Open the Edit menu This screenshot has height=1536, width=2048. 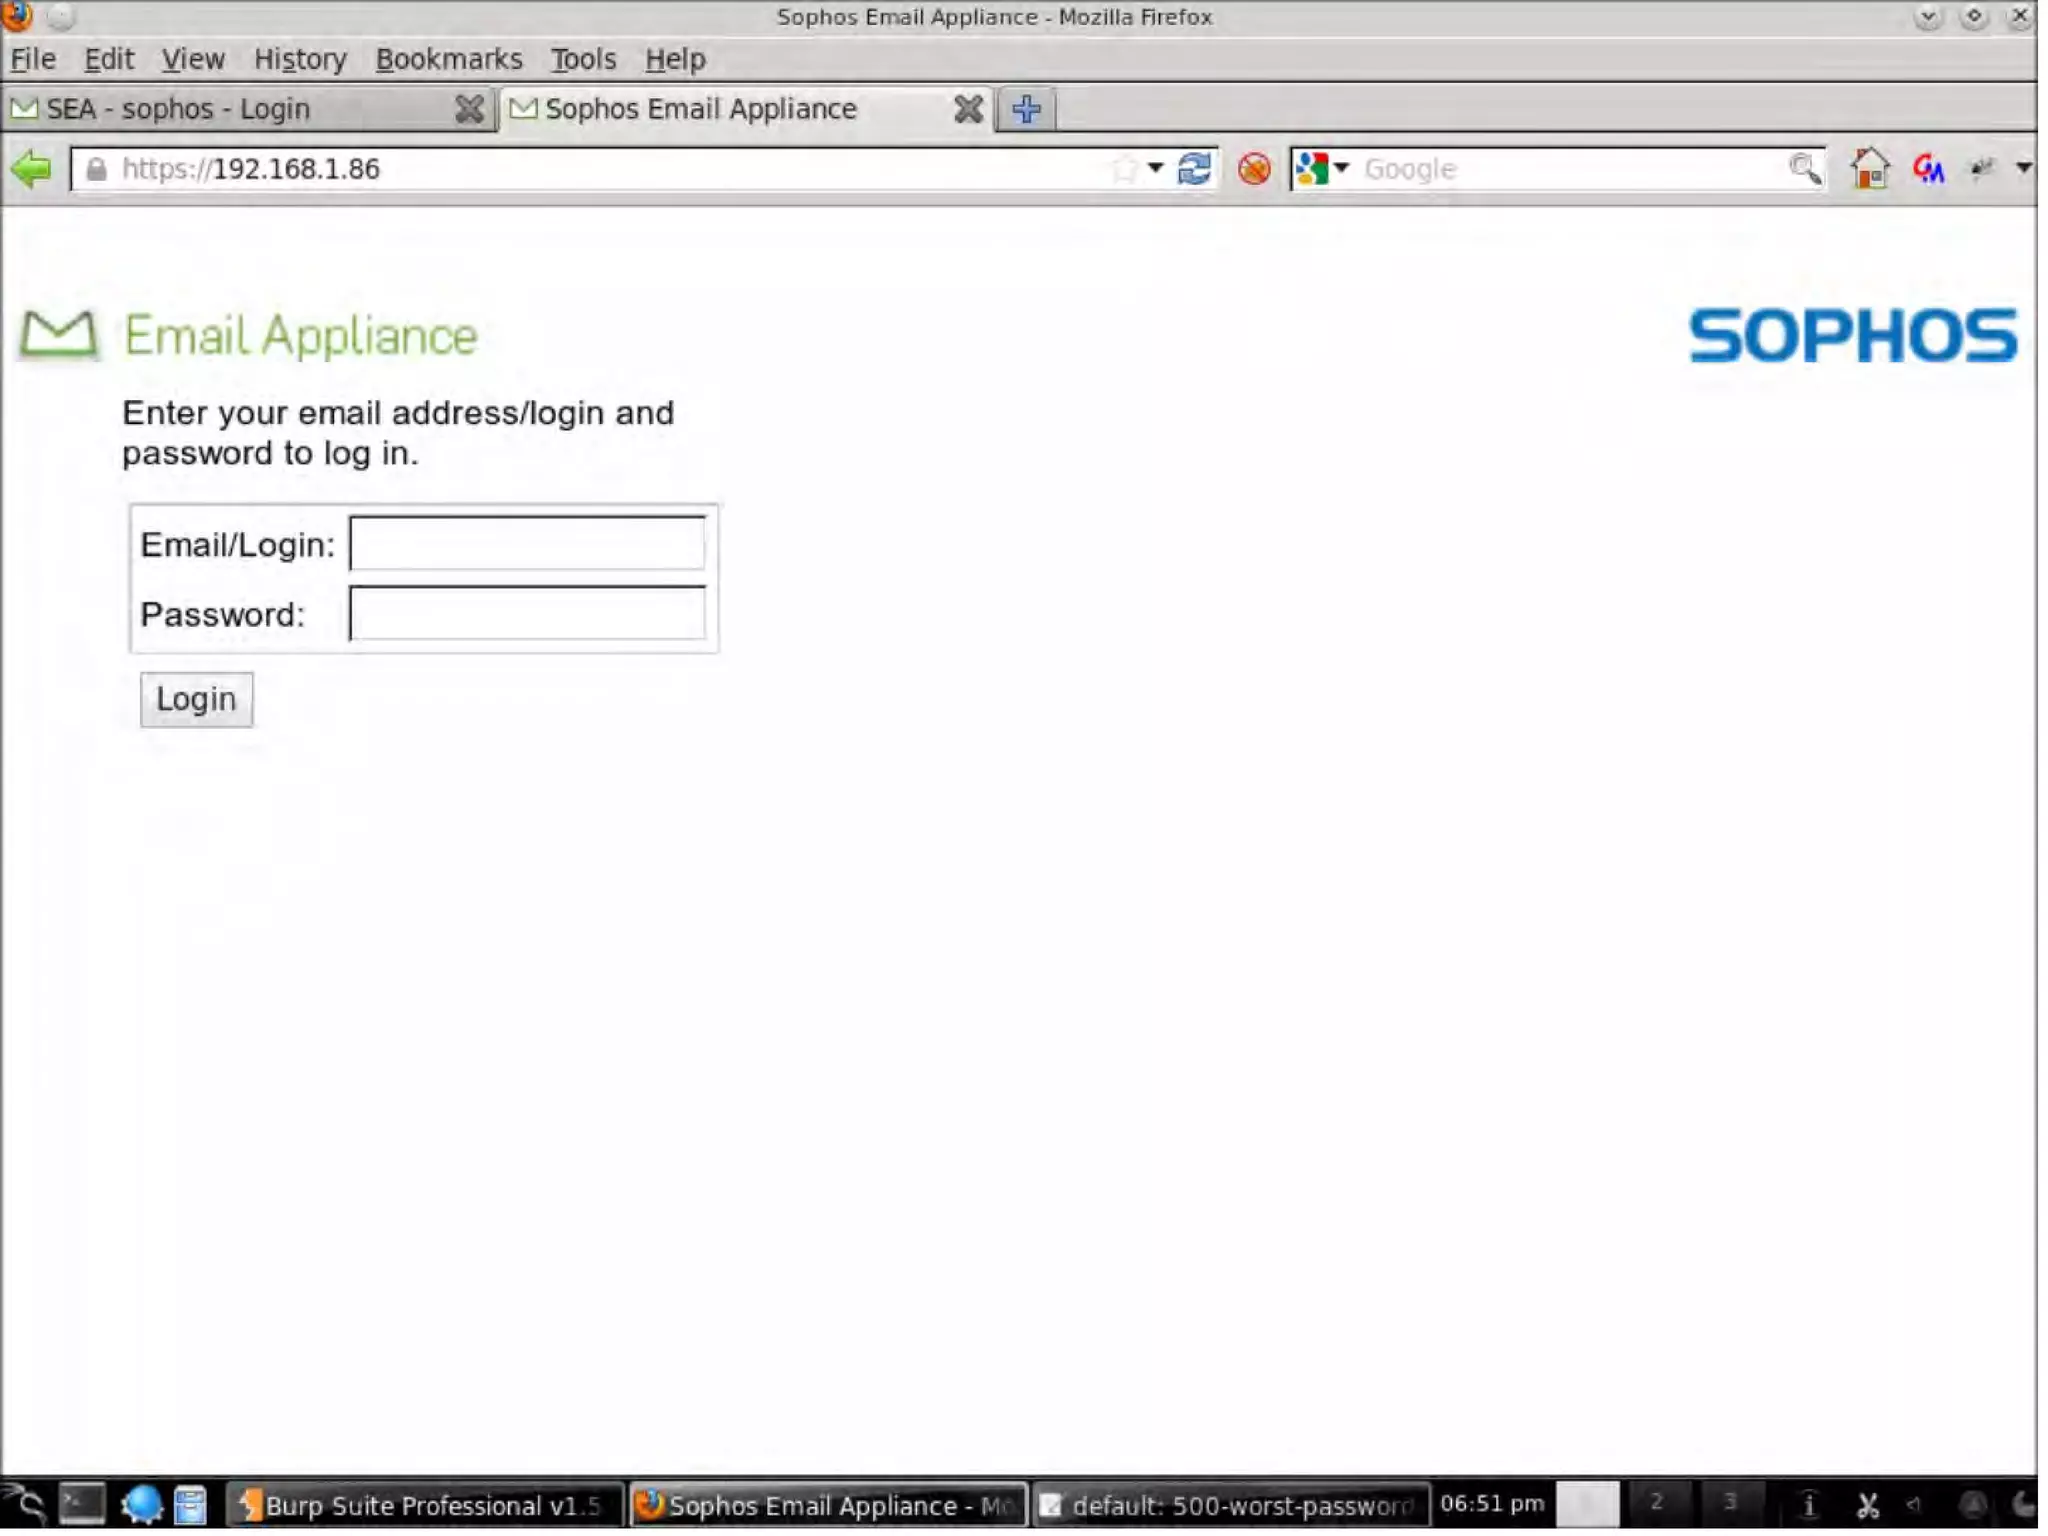(x=108, y=59)
